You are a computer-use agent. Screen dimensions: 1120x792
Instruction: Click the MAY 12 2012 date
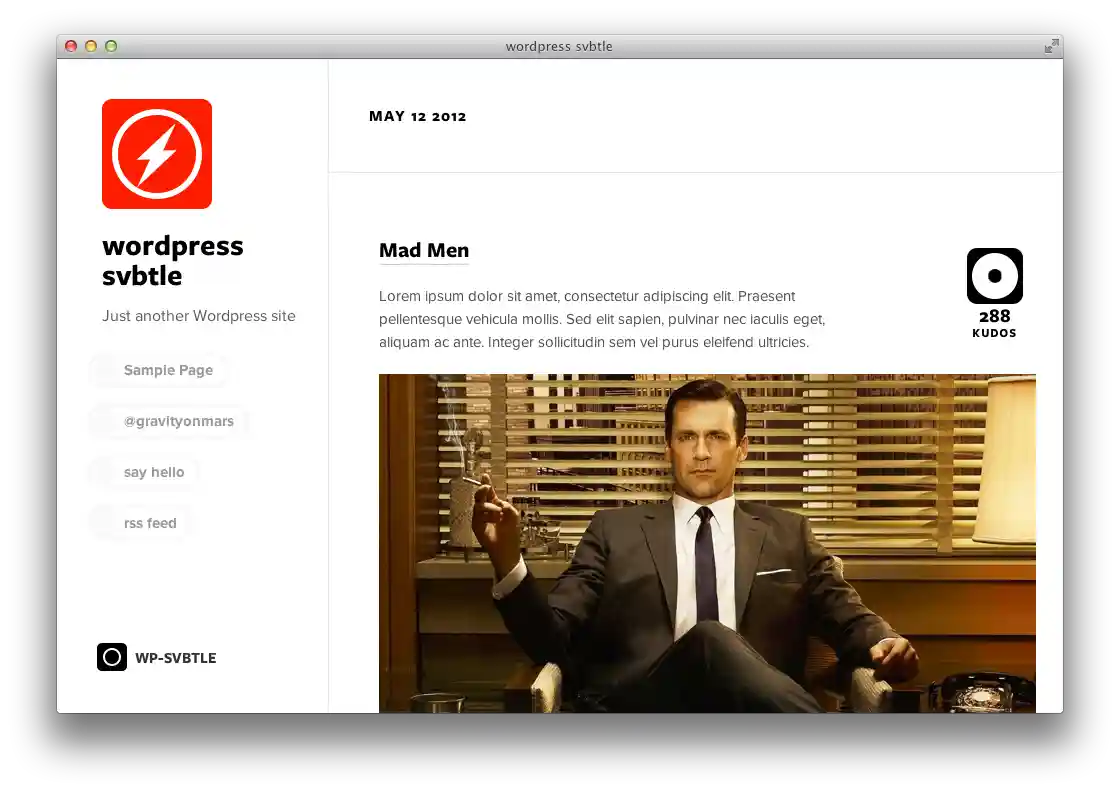click(417, 116)
